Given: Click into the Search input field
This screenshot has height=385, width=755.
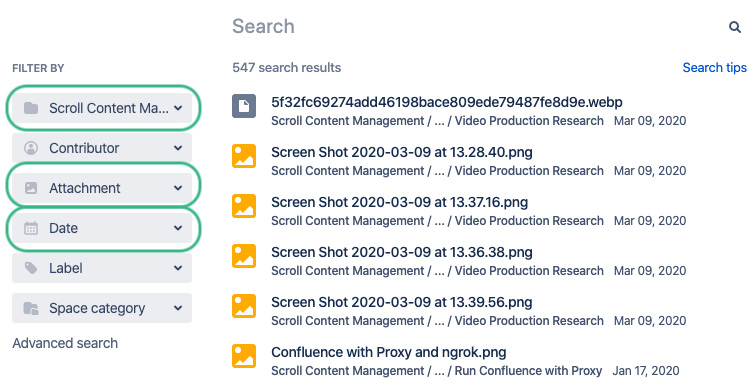Looking at the screenshot, I should (x=477, y=26).
